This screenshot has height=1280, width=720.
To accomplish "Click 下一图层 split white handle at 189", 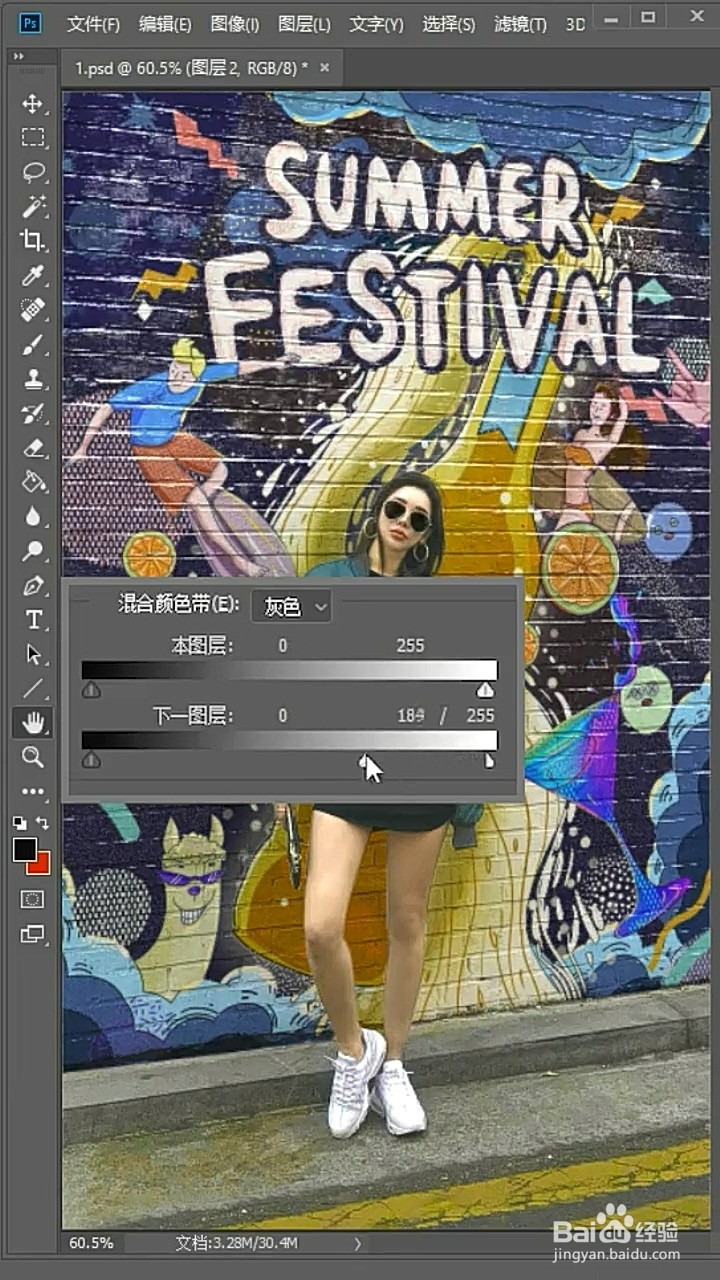I will (x=363, y=761).
